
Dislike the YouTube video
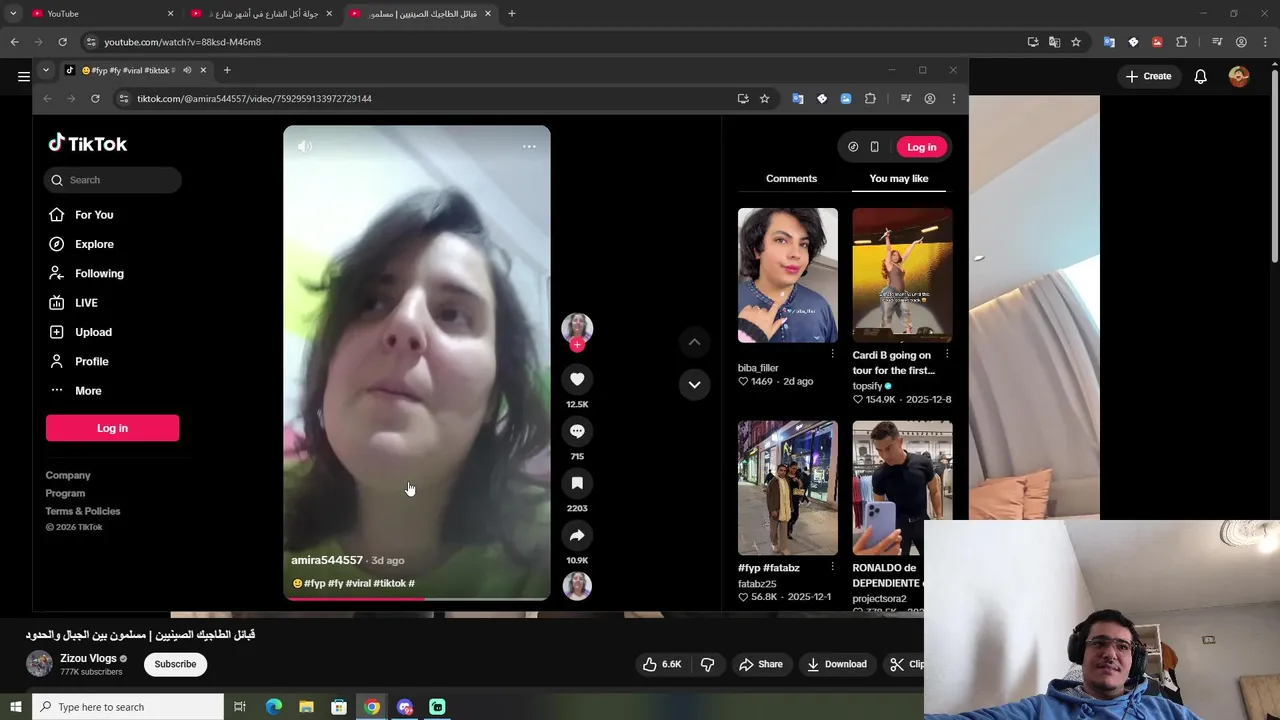708,664
